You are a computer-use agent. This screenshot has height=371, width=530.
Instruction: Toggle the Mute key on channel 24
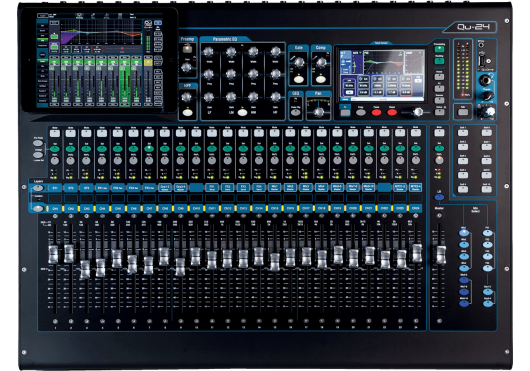pos(415,133)
